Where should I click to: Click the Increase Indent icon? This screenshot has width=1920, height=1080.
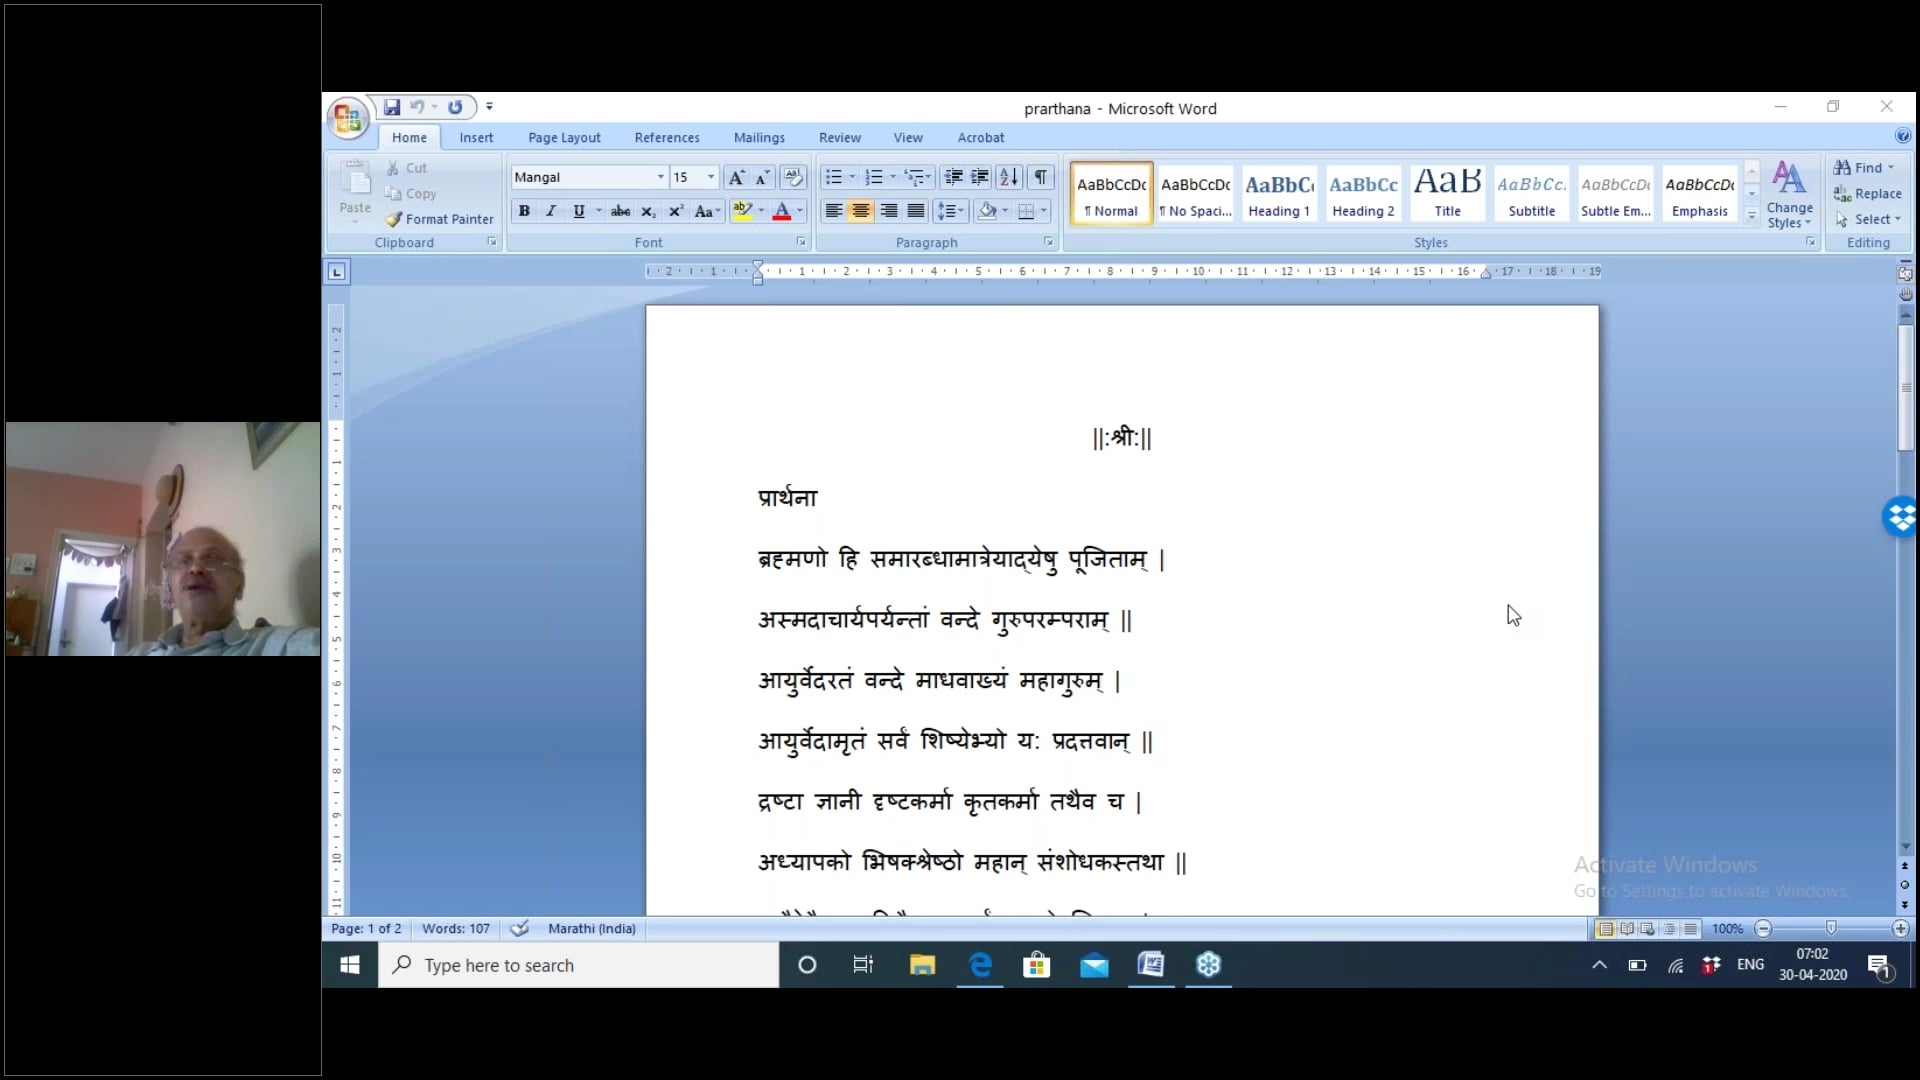(x=980, y=177)
